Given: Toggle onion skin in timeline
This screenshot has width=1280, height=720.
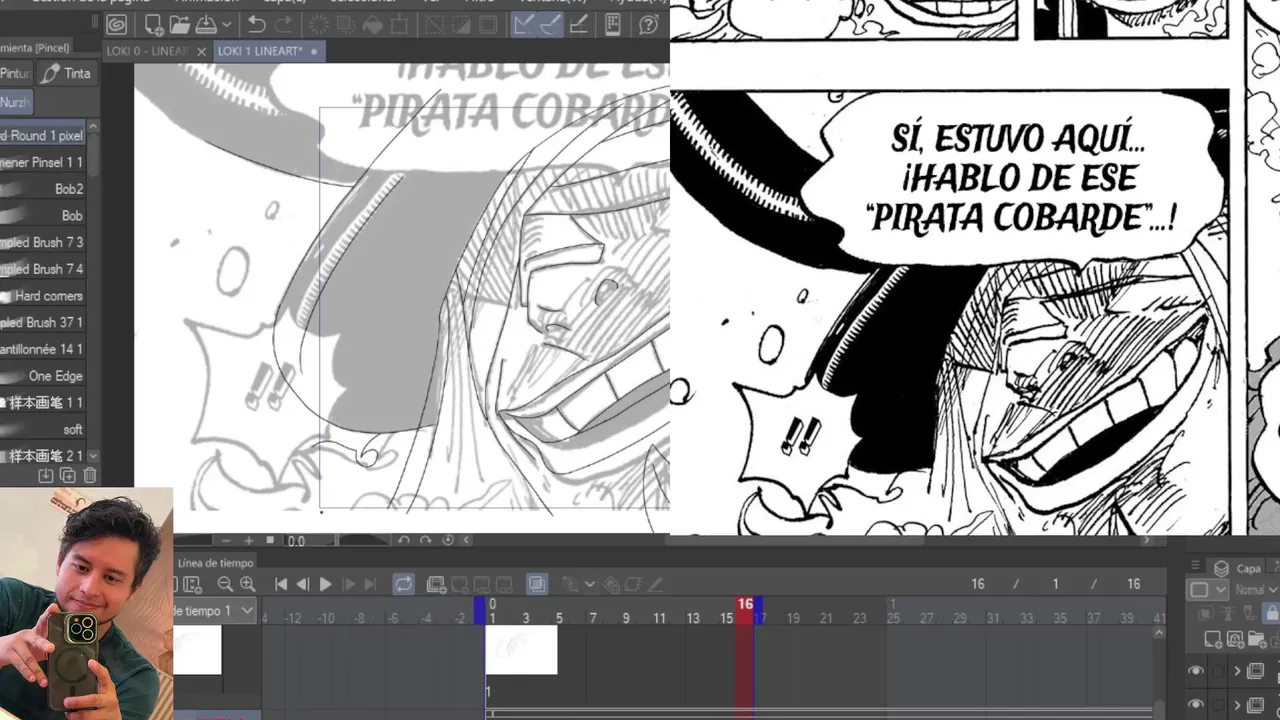Looking at the screenshot, I should [537, 584].
